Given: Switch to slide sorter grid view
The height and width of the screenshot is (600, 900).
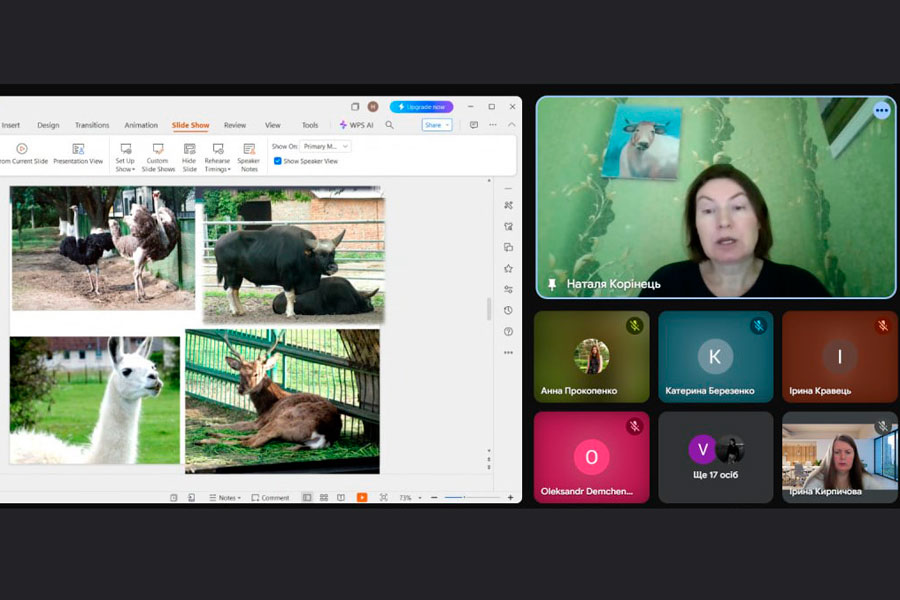Looking at the screenshot, I should [324, 497].
